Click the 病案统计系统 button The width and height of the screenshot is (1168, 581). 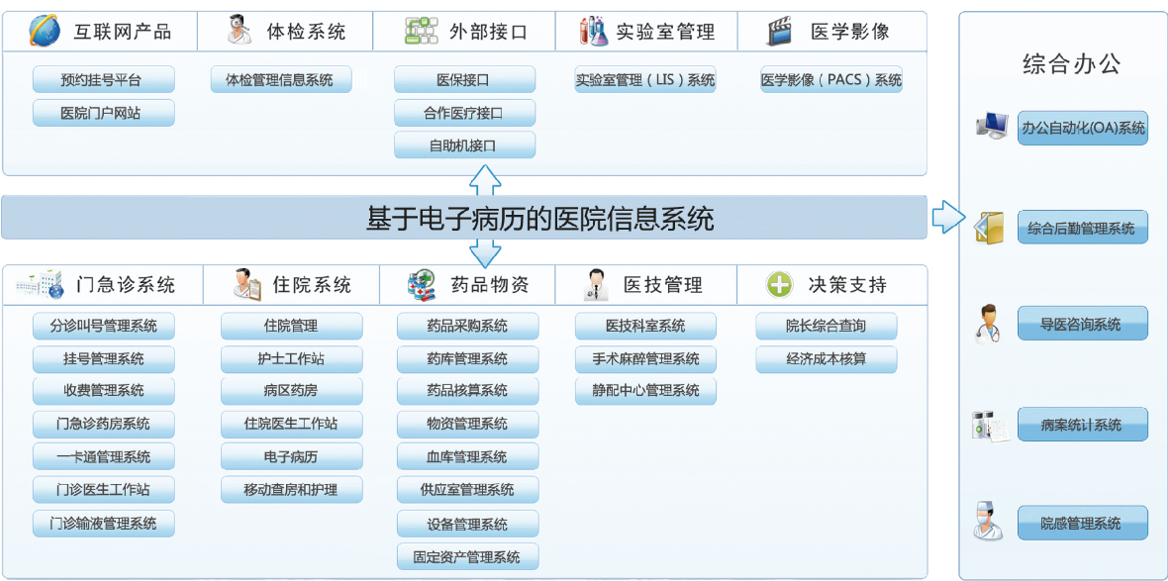point(1082,425)
